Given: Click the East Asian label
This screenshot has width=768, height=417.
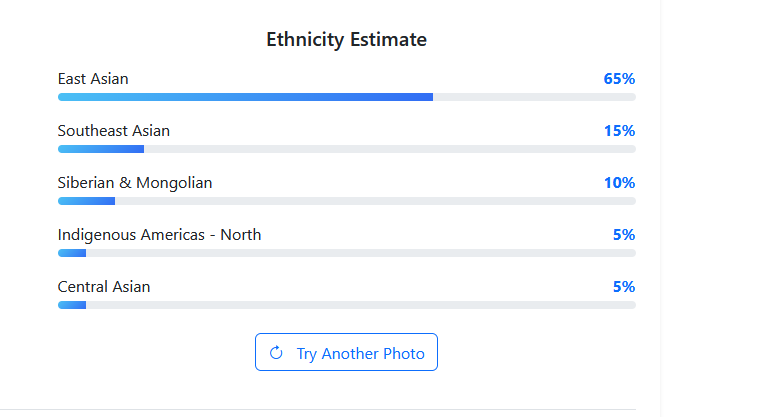Looking at the screenshot, I should 93,78.
